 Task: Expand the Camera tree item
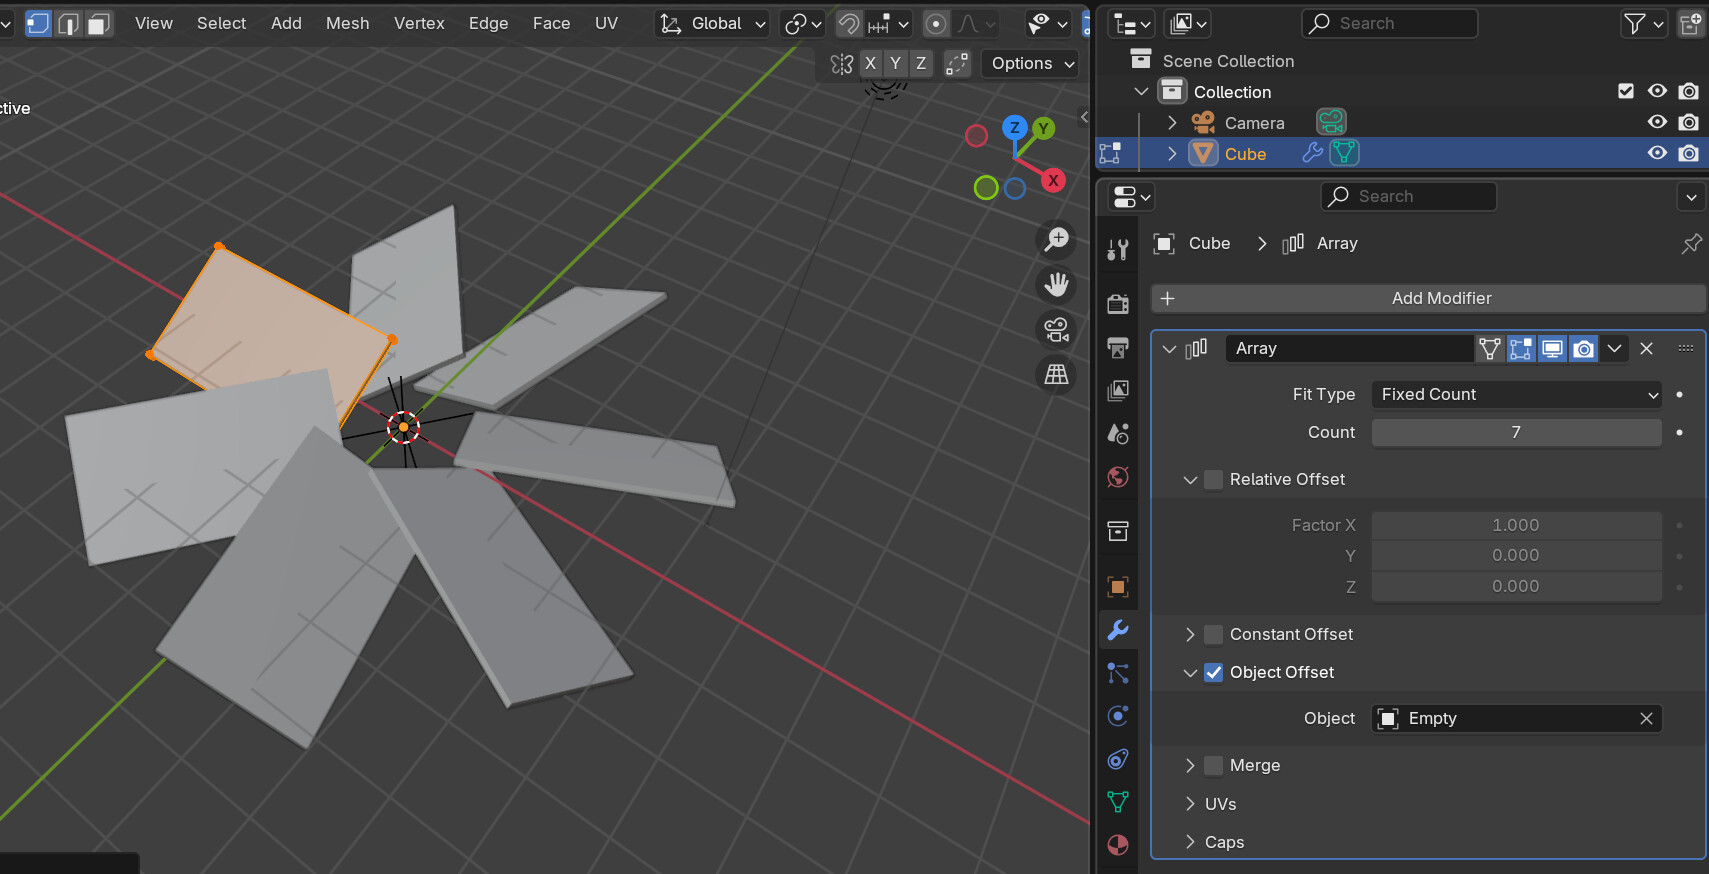[1172, 123]
